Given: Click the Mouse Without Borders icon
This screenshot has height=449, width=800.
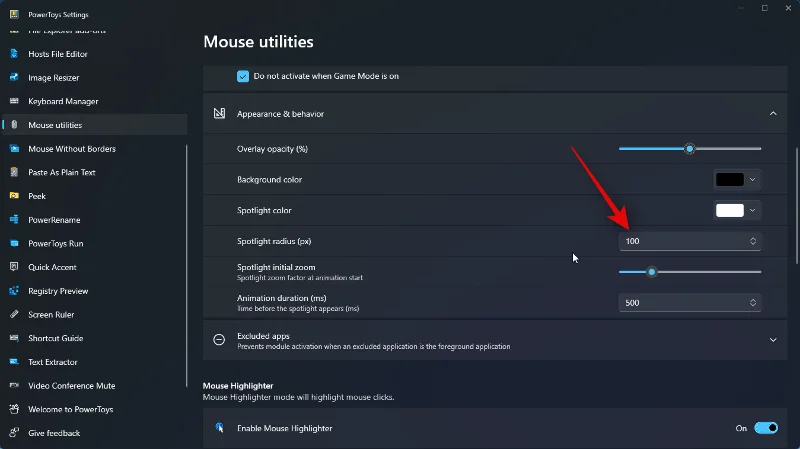Looking at the screenshot, I should click(x=14, y=149).
